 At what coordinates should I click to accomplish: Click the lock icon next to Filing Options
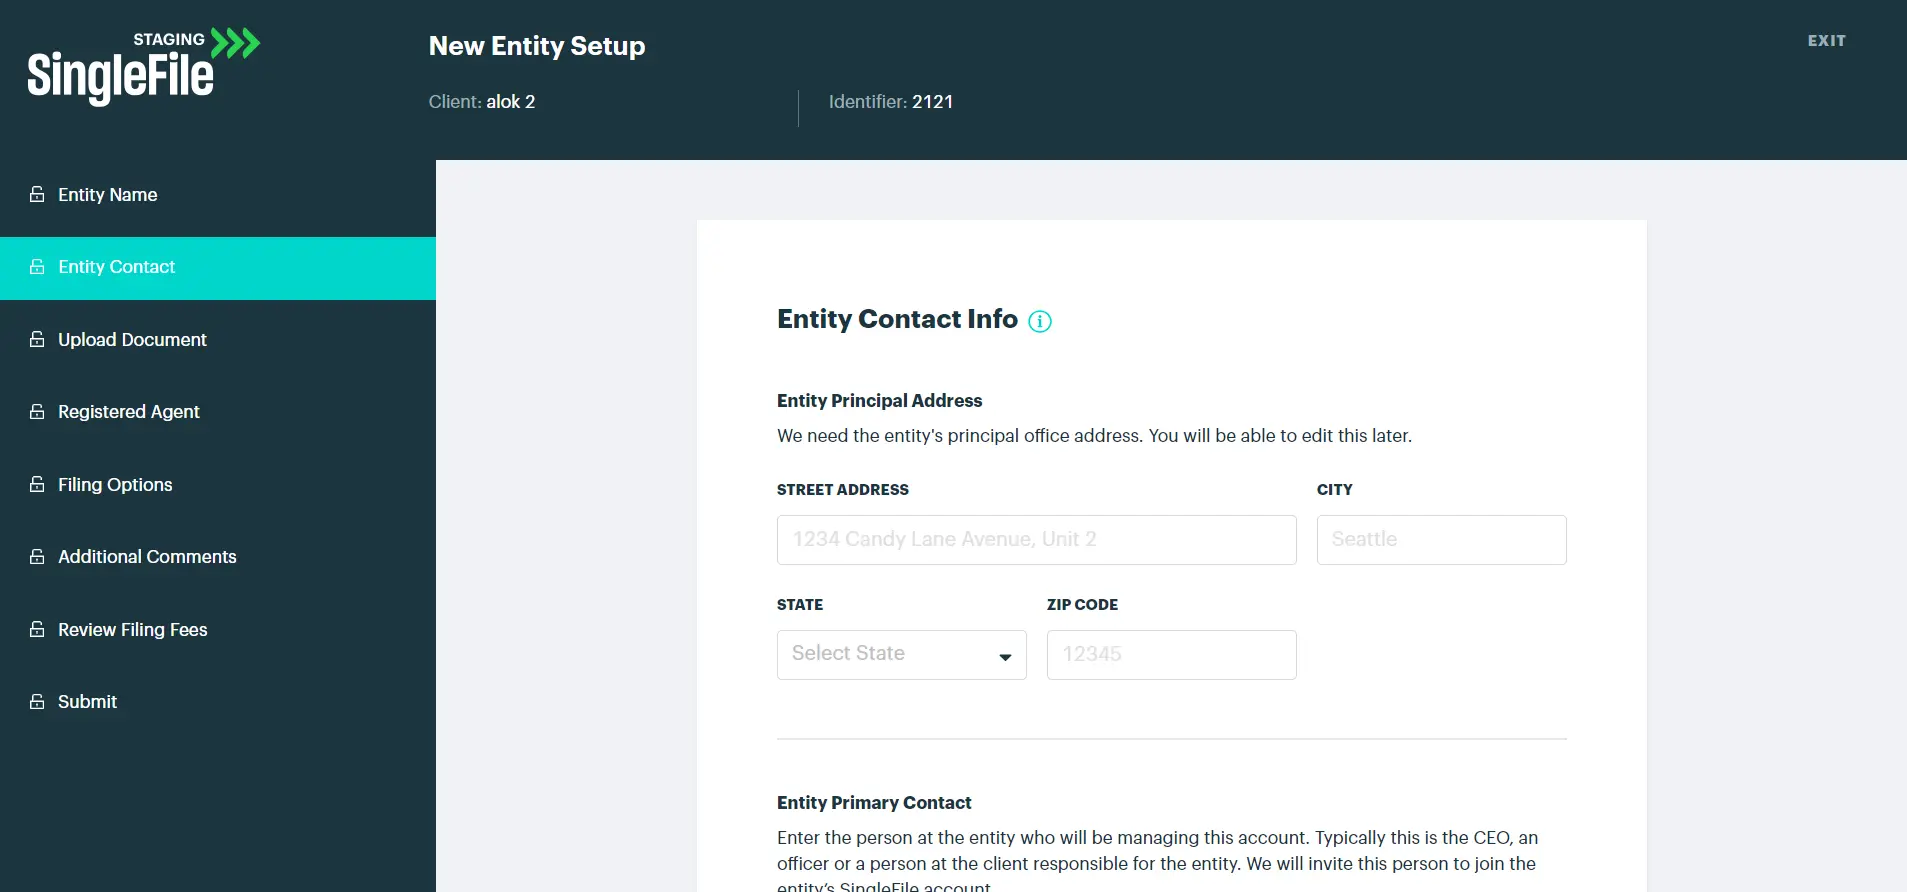(37, 484)
